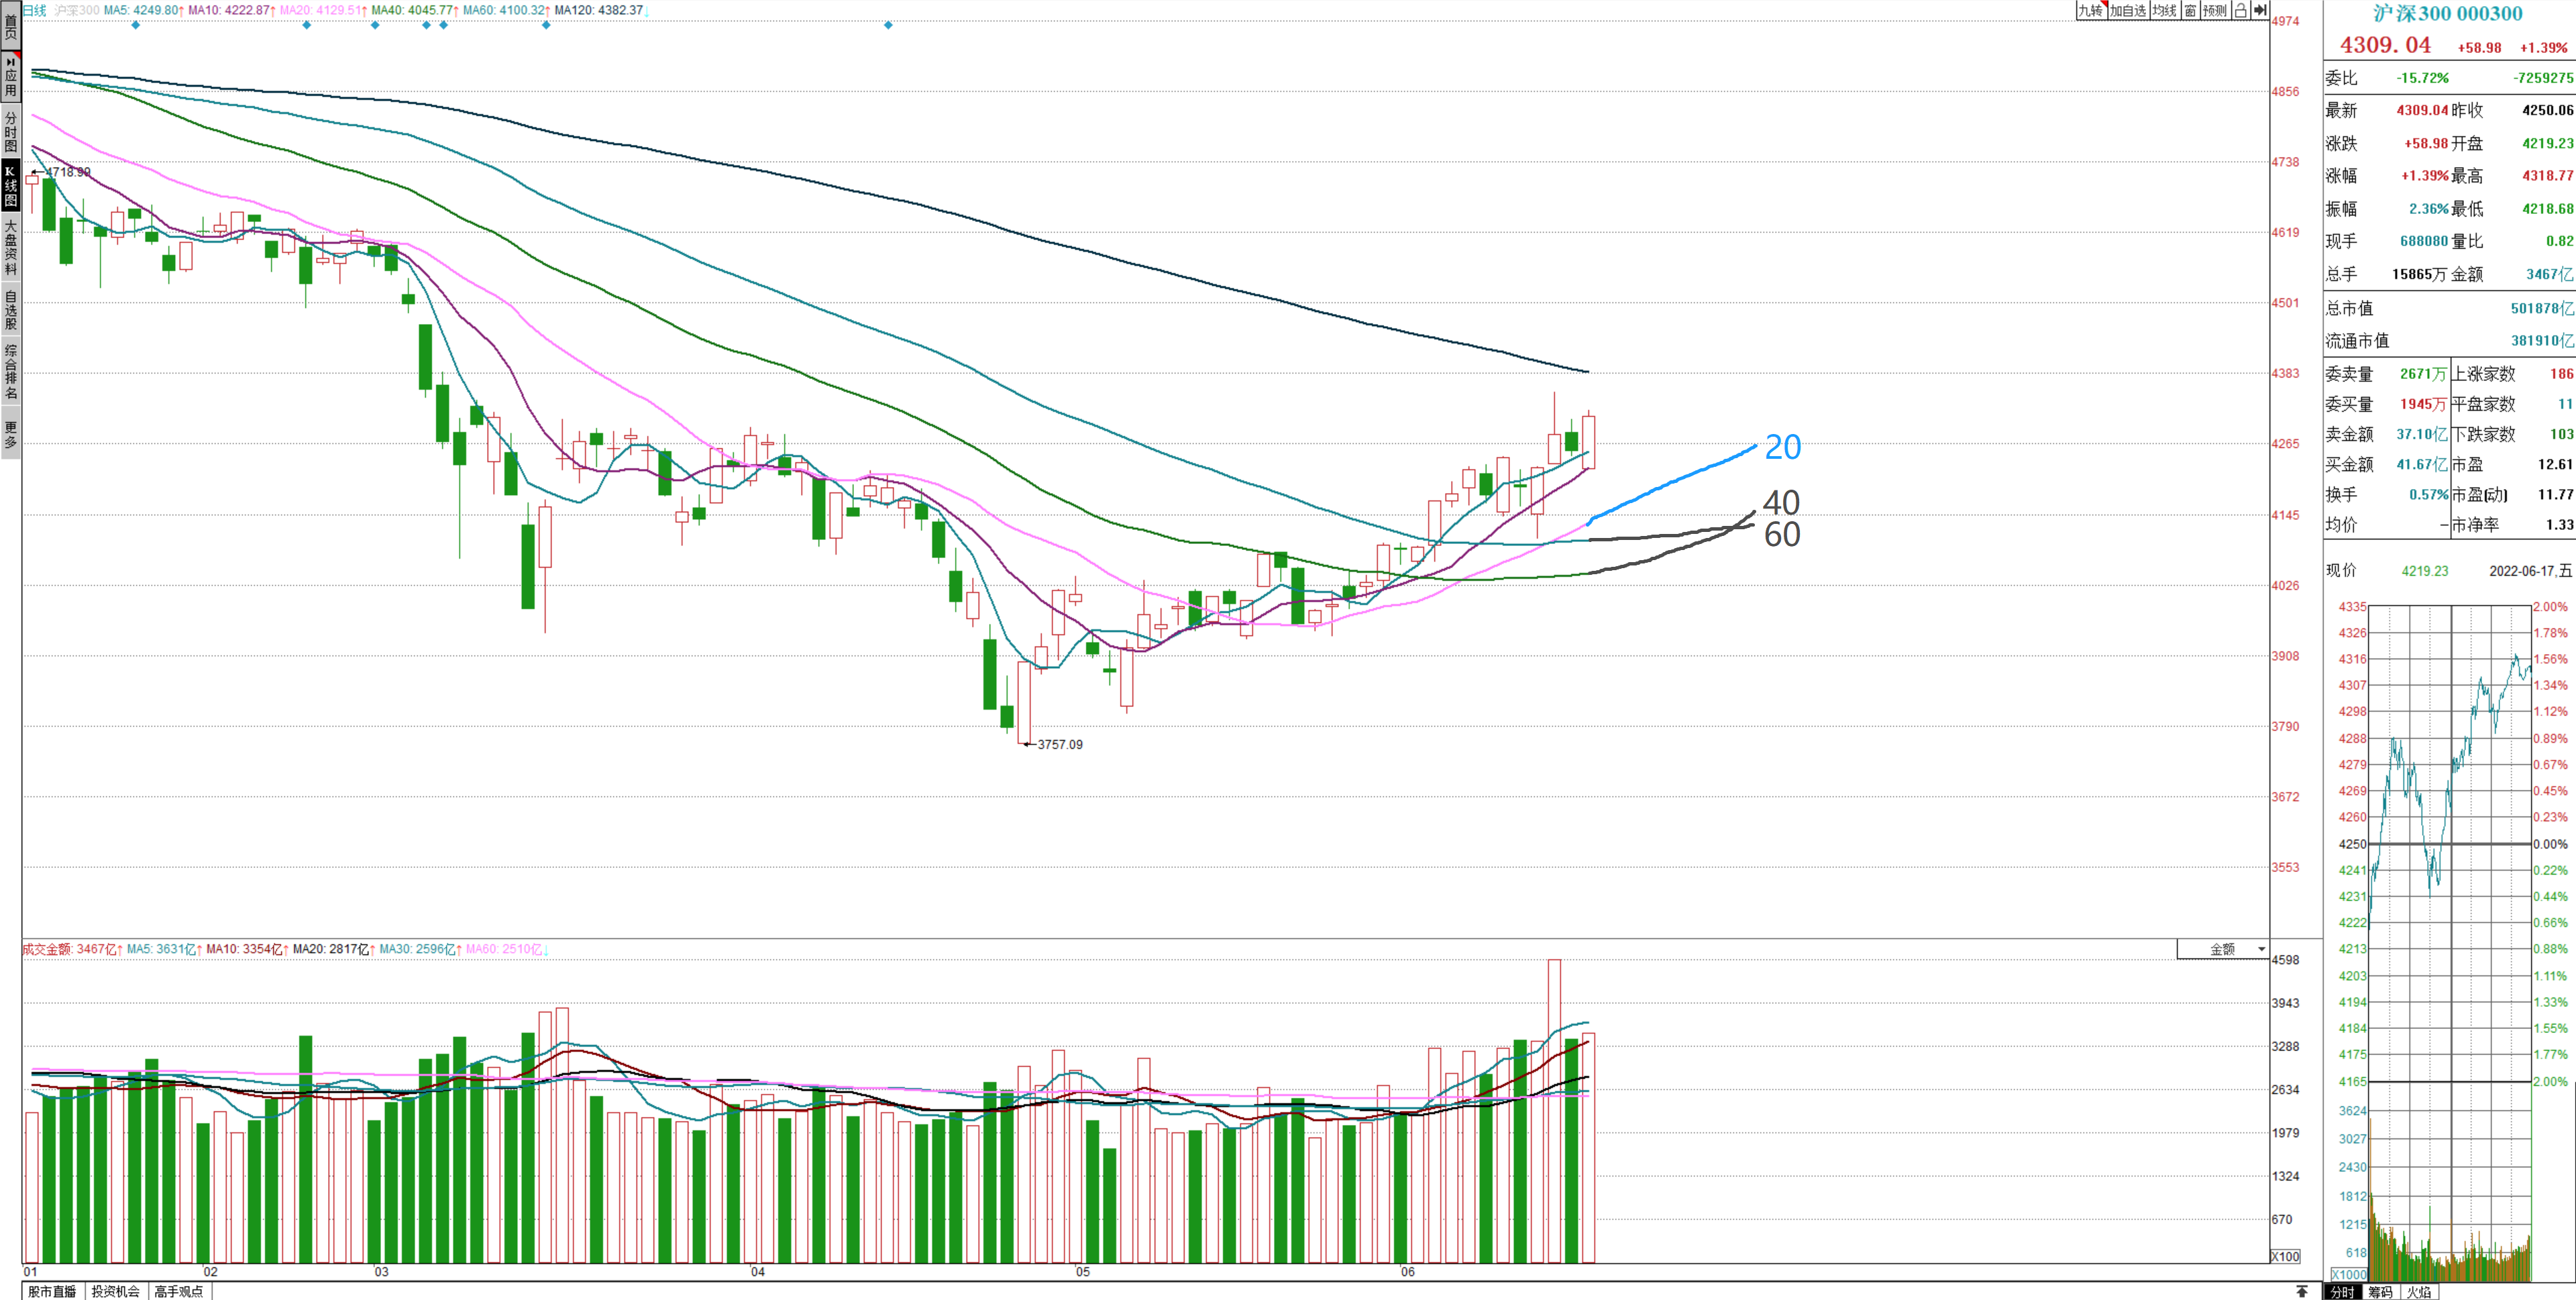Toggle the 均线 moving averages display

(2164, 10)
